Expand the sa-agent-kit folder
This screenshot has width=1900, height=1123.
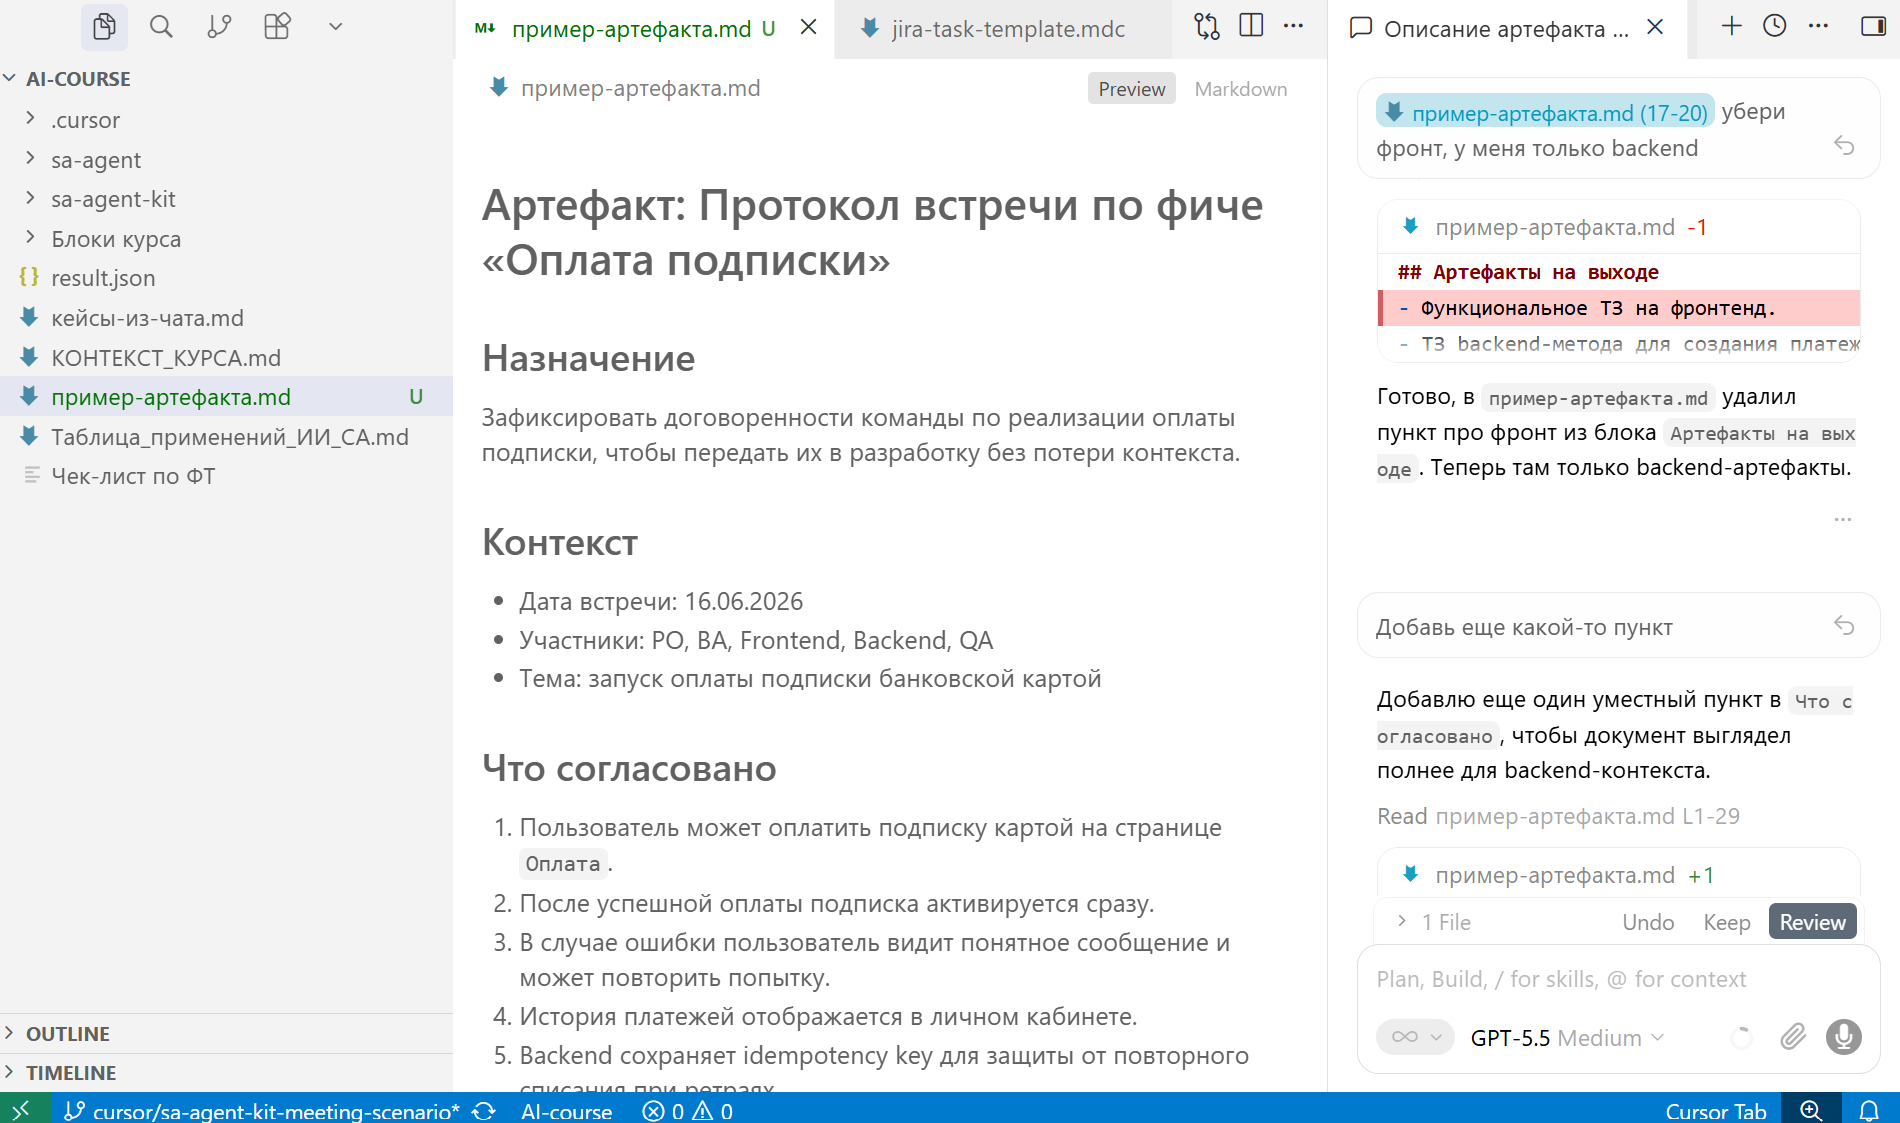[226, 199]
